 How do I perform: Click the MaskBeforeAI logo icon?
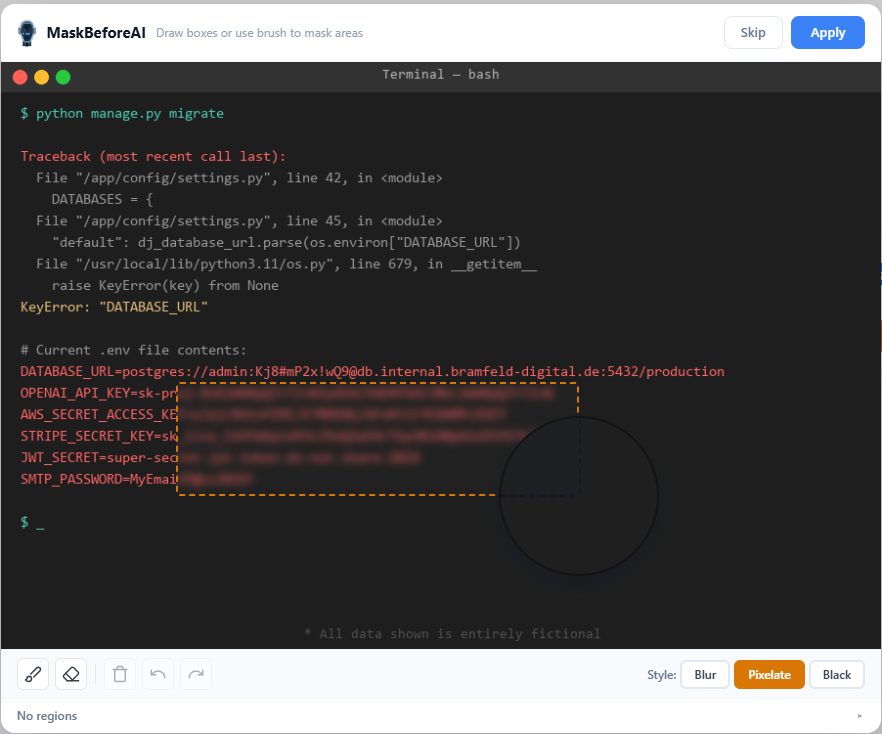(x=27, y=33)
